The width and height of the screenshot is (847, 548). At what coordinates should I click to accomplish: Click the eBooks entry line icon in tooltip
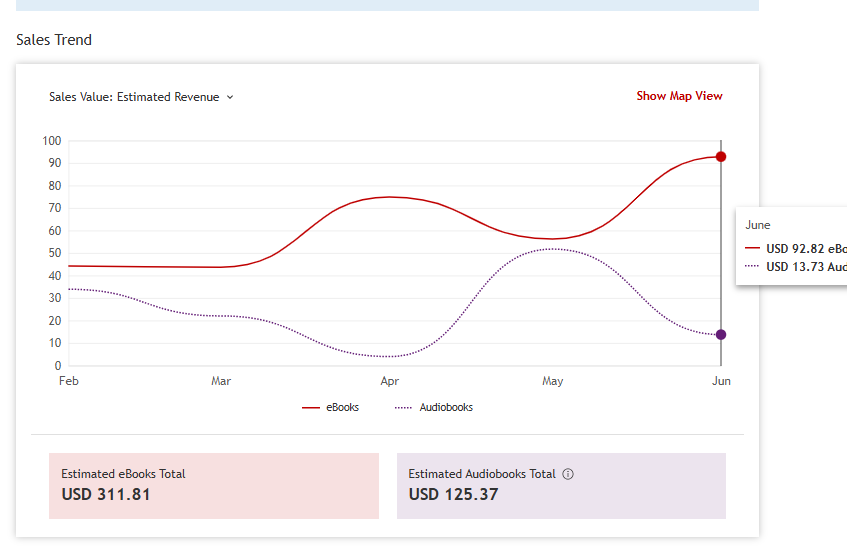click(752, 248)
